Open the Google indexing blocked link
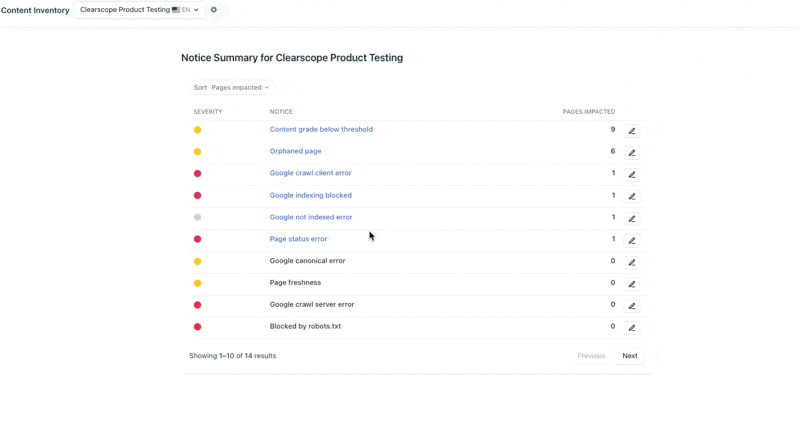Image resolution: width=800 pixels, height=430 pixels. tap(310, 195)
